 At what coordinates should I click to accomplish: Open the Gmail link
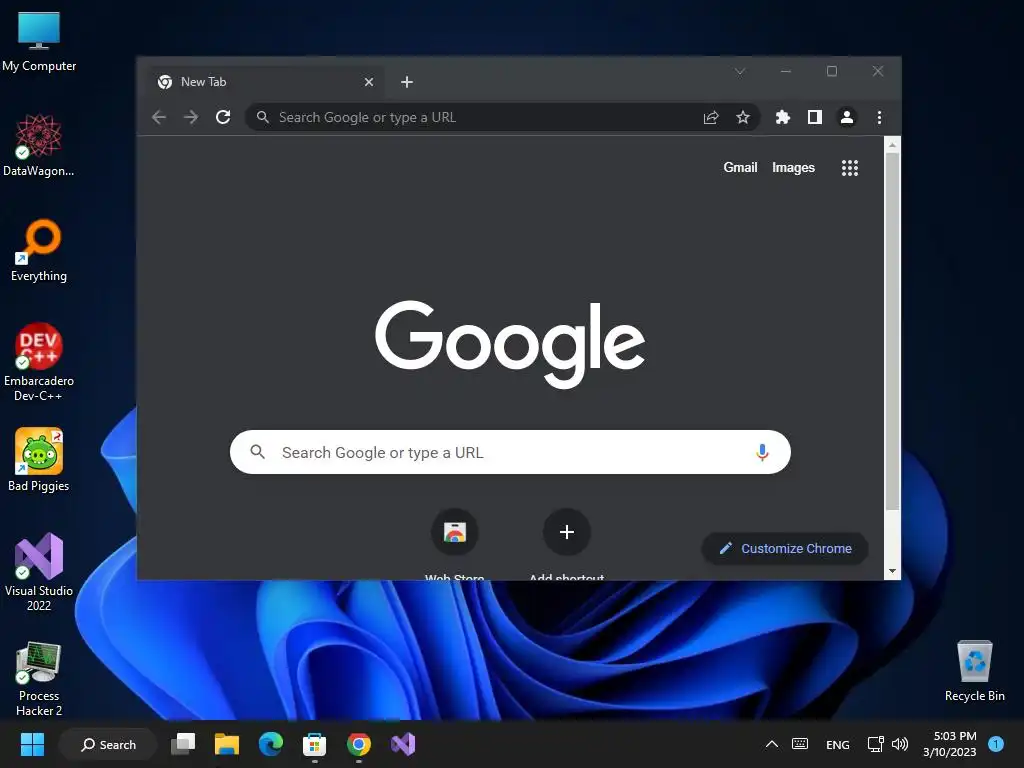pyautogui.click(x=740, y=167)
